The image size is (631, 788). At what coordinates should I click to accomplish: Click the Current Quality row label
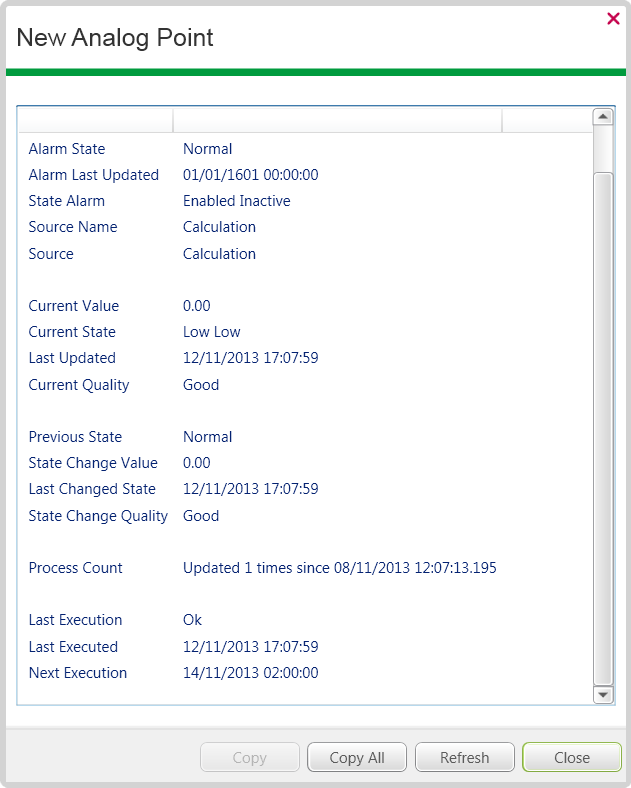click(x=79, y=385)
